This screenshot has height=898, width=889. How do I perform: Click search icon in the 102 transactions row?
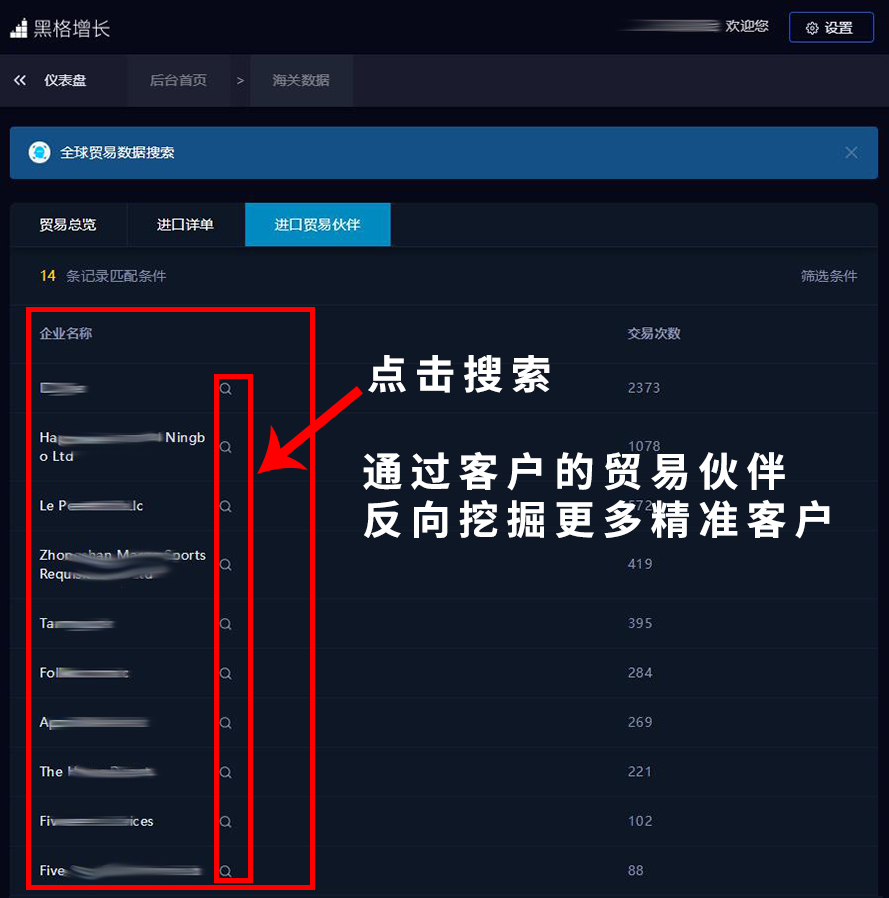[226, 822]
